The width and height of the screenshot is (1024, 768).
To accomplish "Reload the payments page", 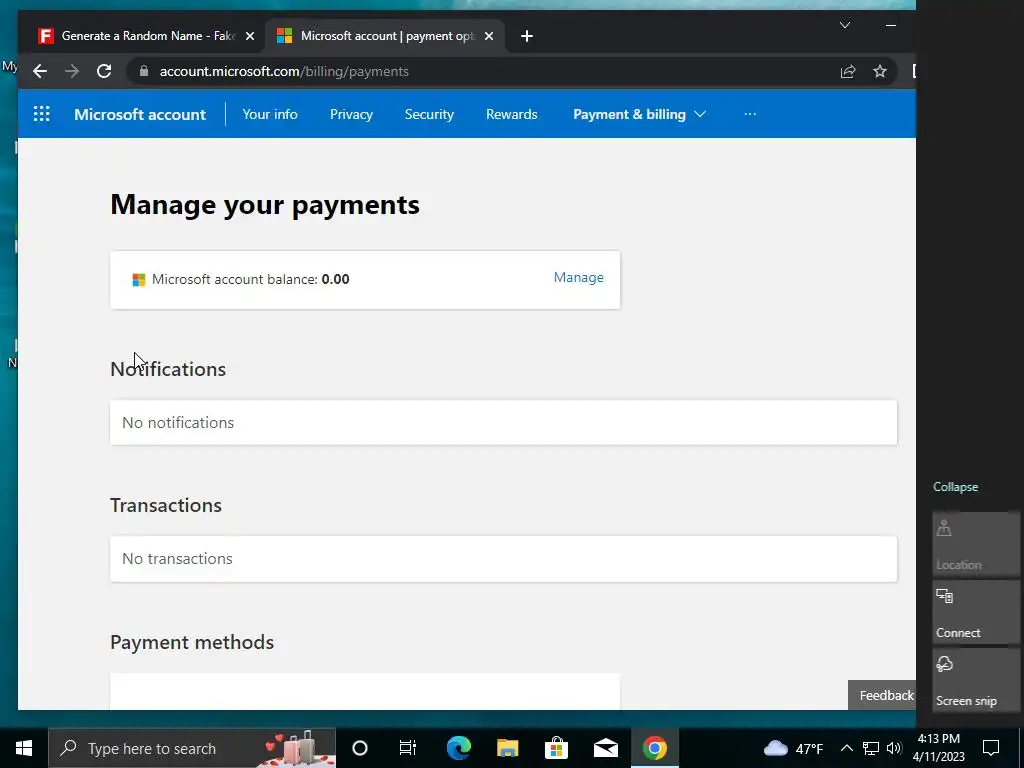I will click(104, 71).
